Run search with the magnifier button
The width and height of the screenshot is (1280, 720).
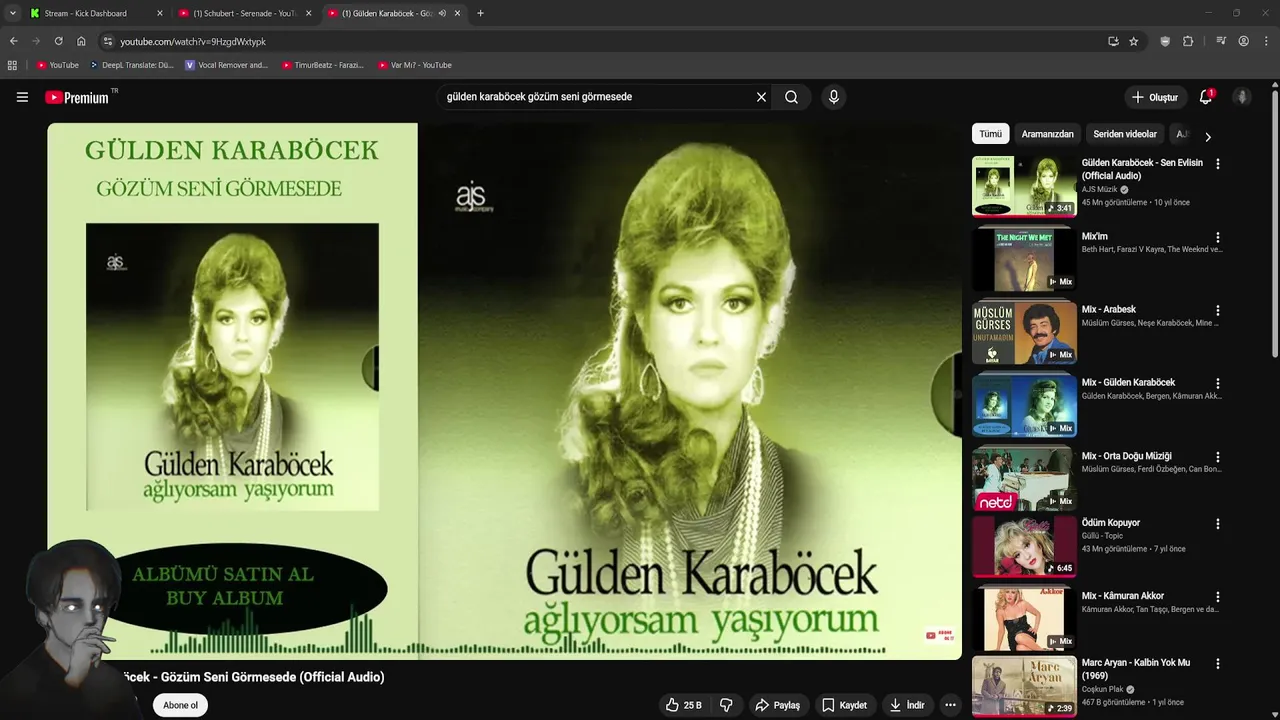pyautogui.click(x=791, y=97)
